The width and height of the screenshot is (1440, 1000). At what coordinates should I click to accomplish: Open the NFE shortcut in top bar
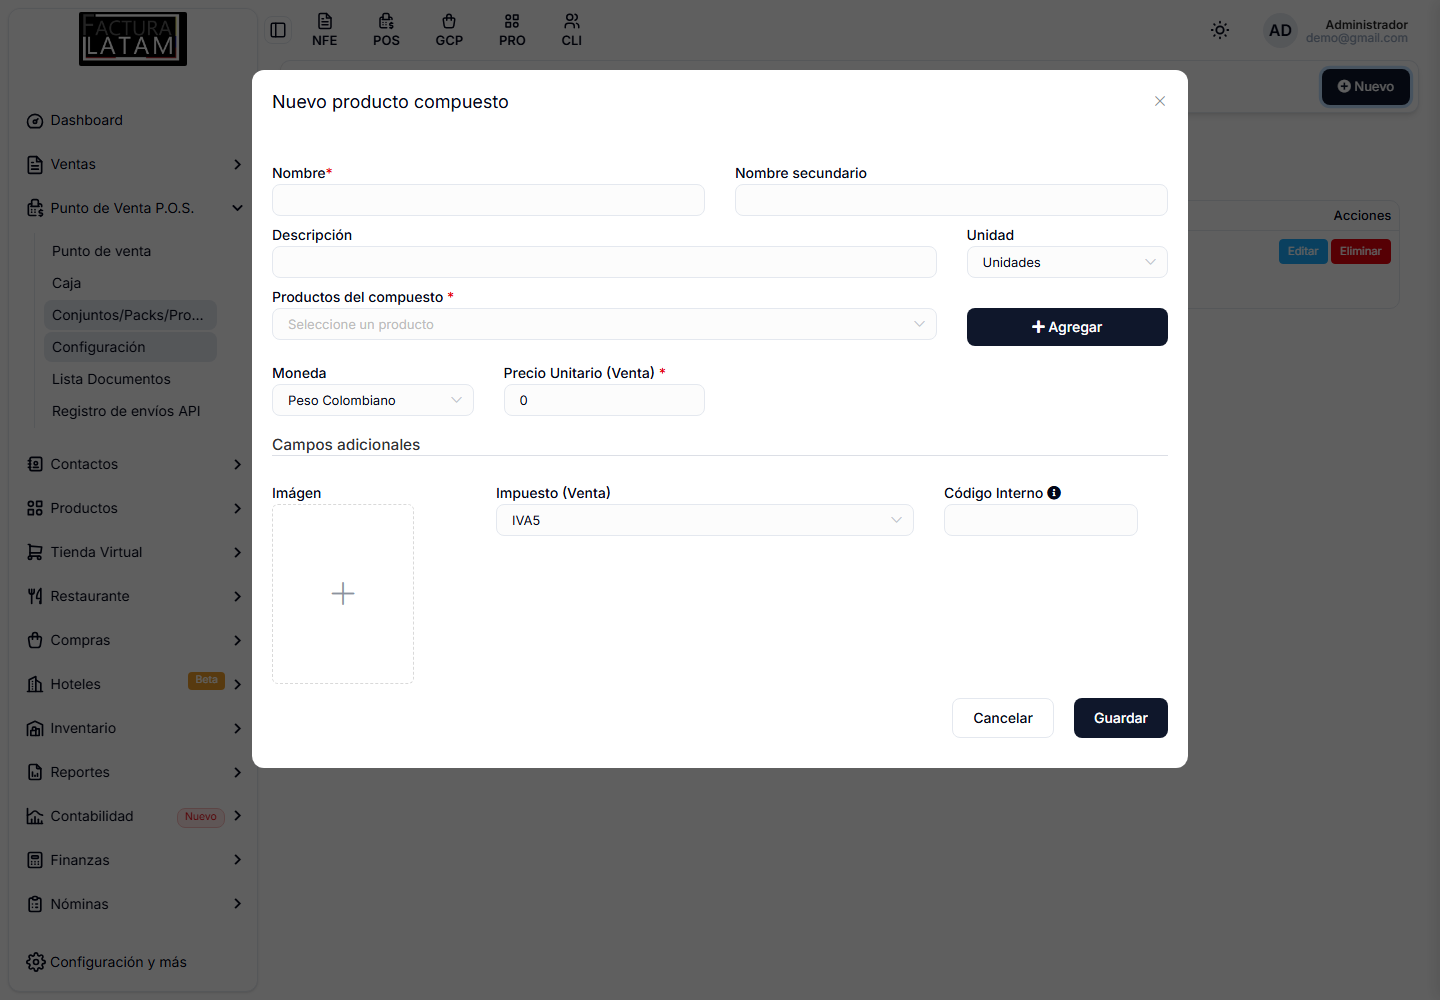324,30
